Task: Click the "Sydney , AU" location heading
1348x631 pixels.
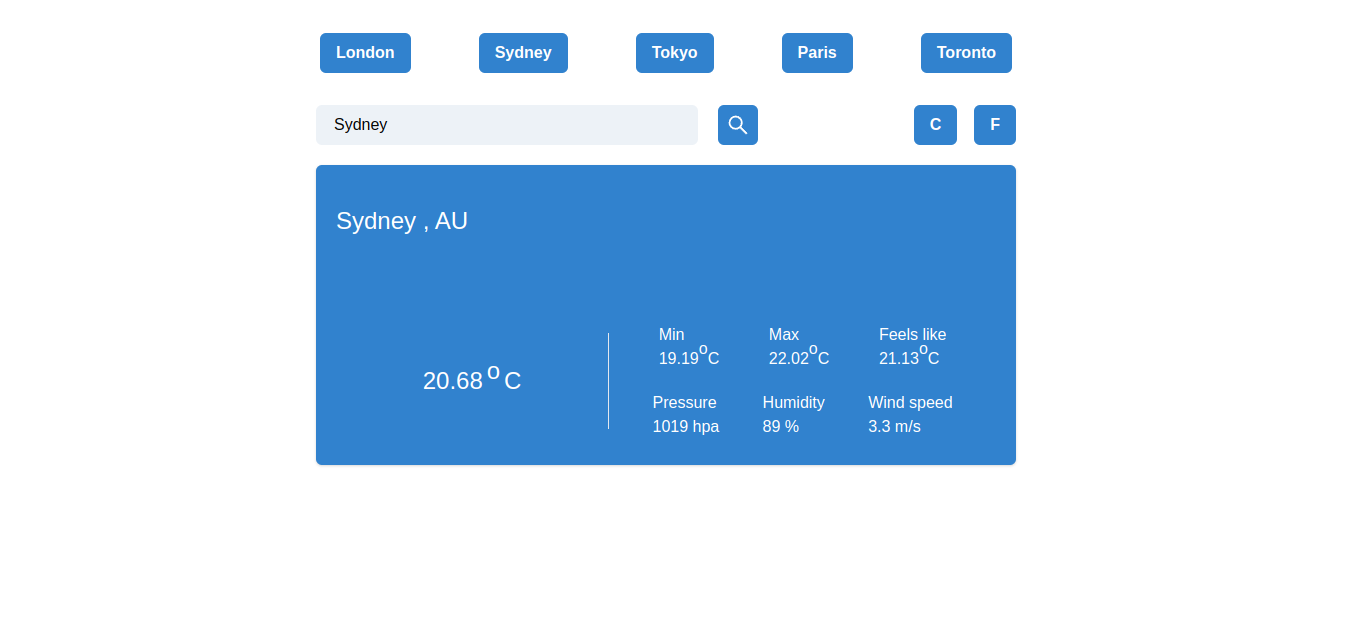Action: point(402,221)
